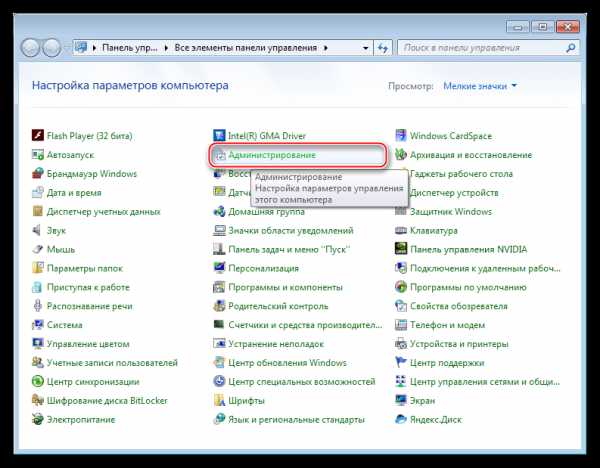
Task: Open the Учетные записи пользователей icon
Action: (x=38, y=362)
